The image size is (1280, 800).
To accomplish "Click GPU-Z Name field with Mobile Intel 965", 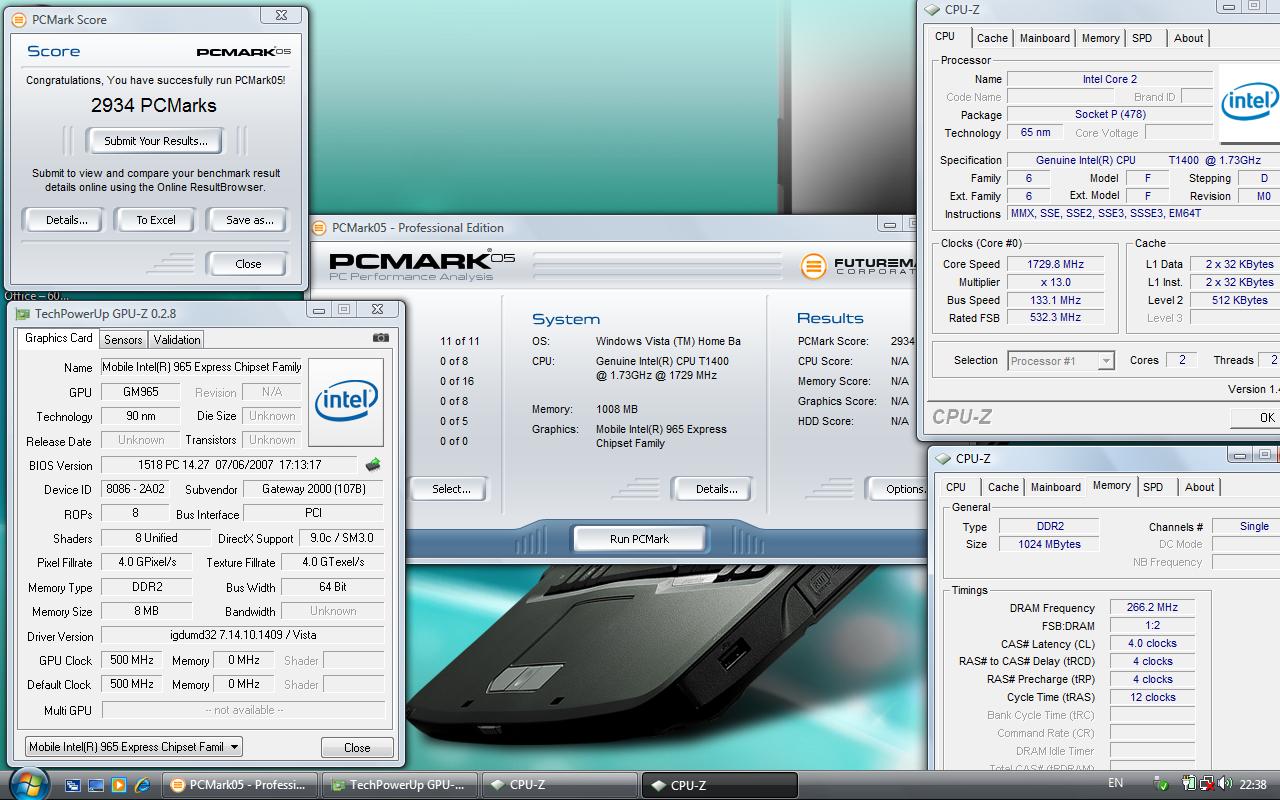I will click(x=201, y=368).
